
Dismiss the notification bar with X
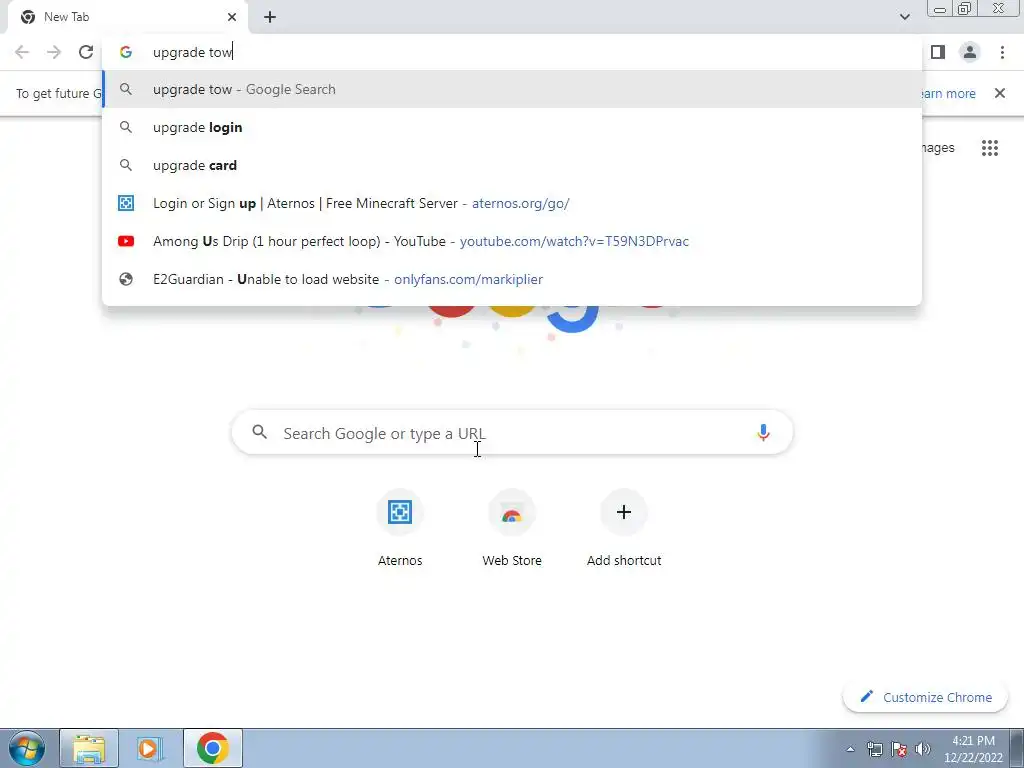(999, 93)
